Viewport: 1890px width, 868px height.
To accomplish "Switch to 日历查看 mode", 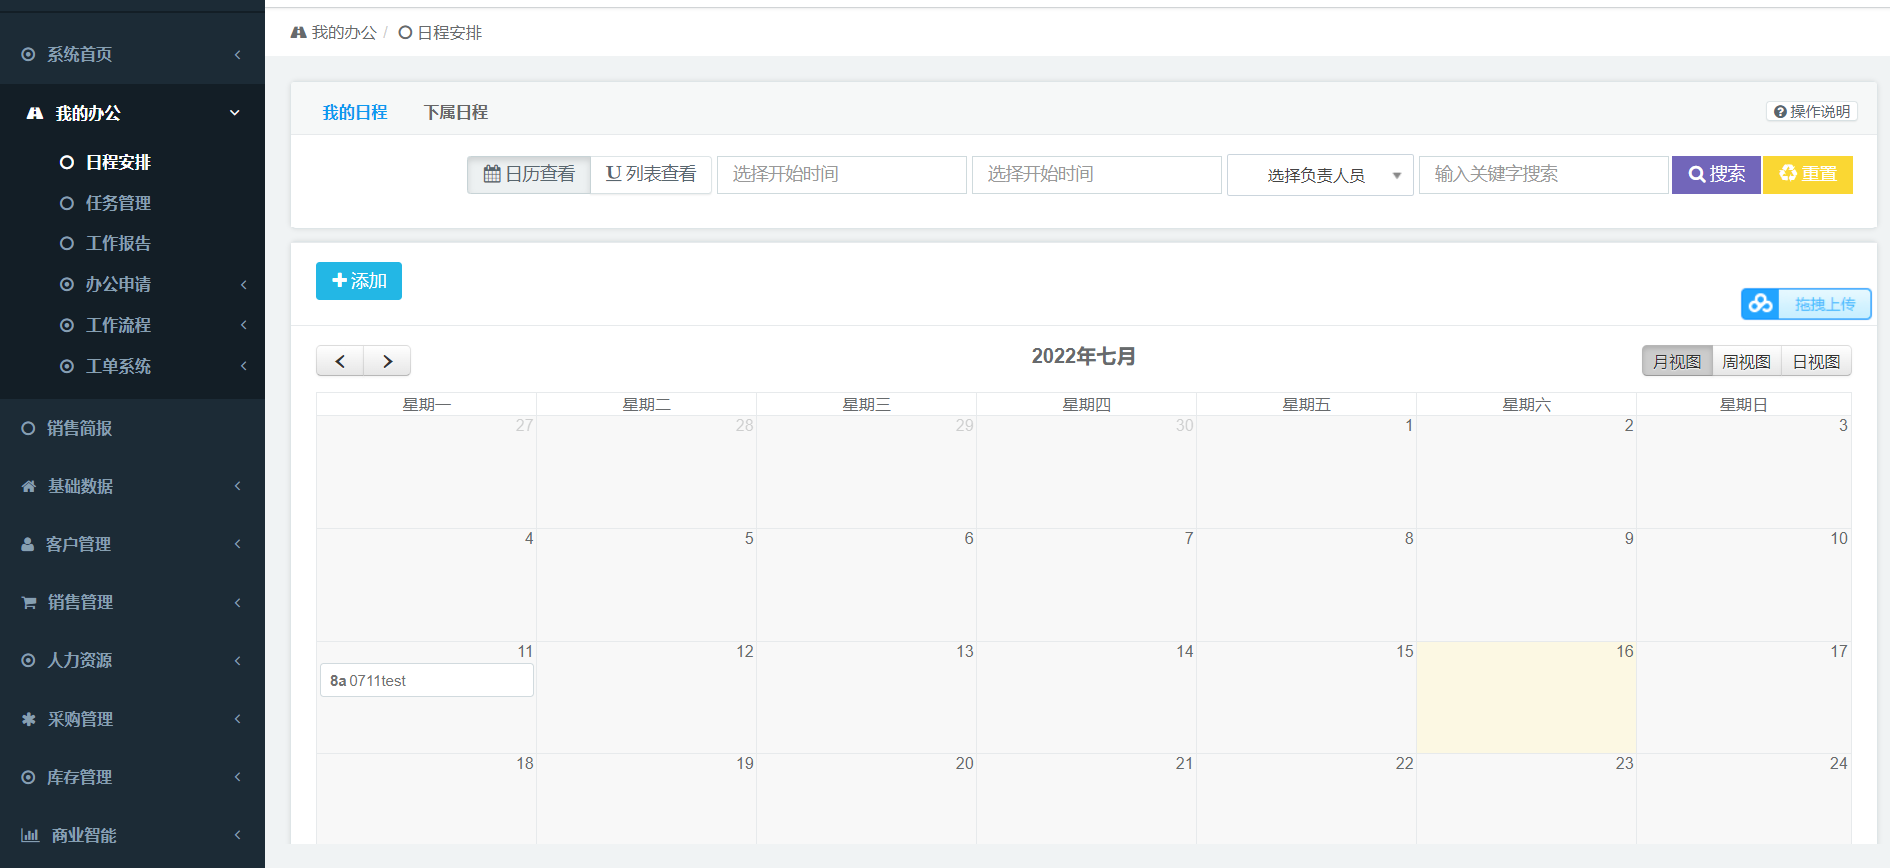I will pos(529,174).
